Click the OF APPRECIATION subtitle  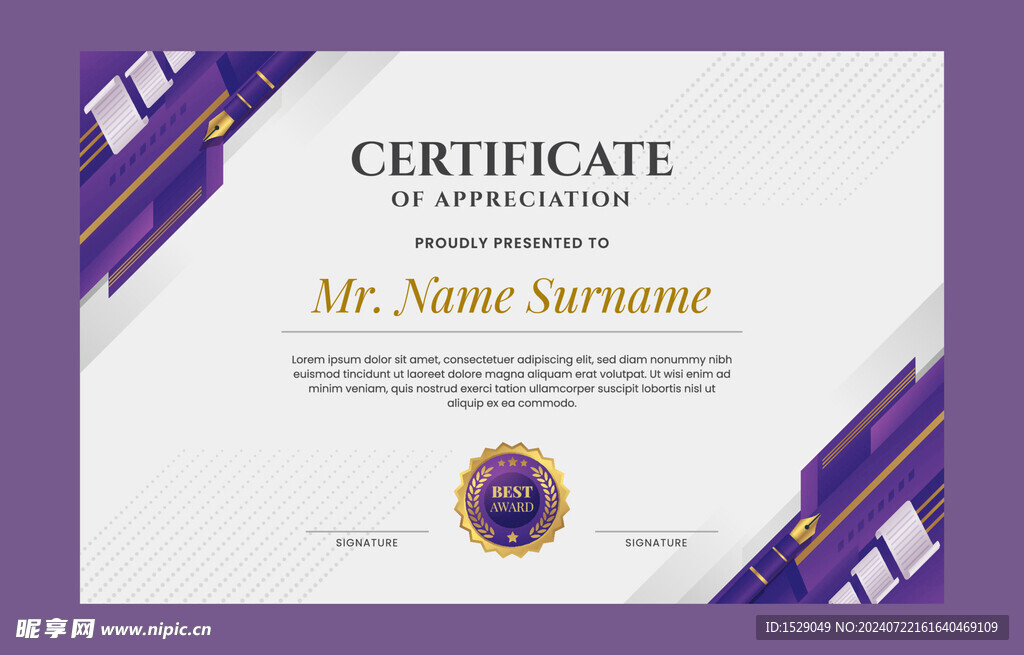(x=511, y=199)
